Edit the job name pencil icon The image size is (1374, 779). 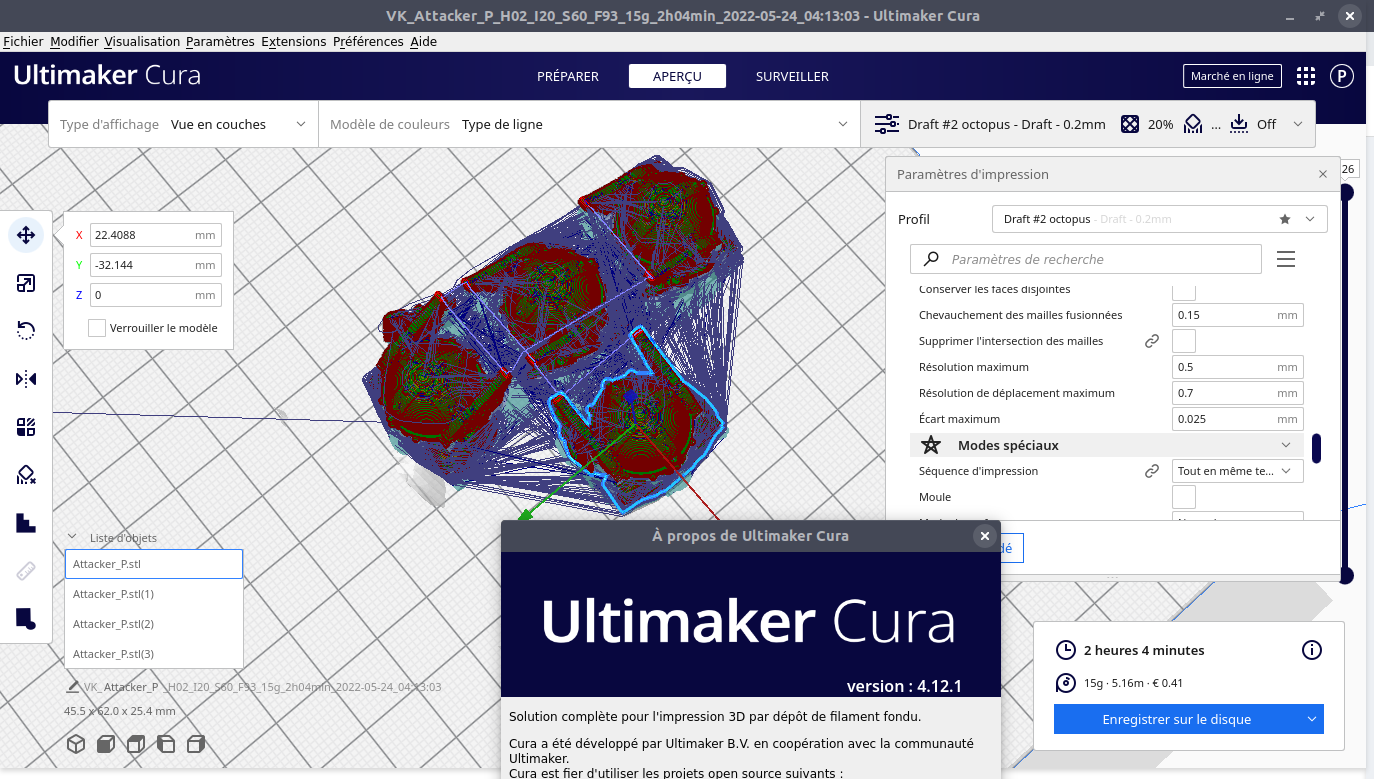[x=72, y=687]
